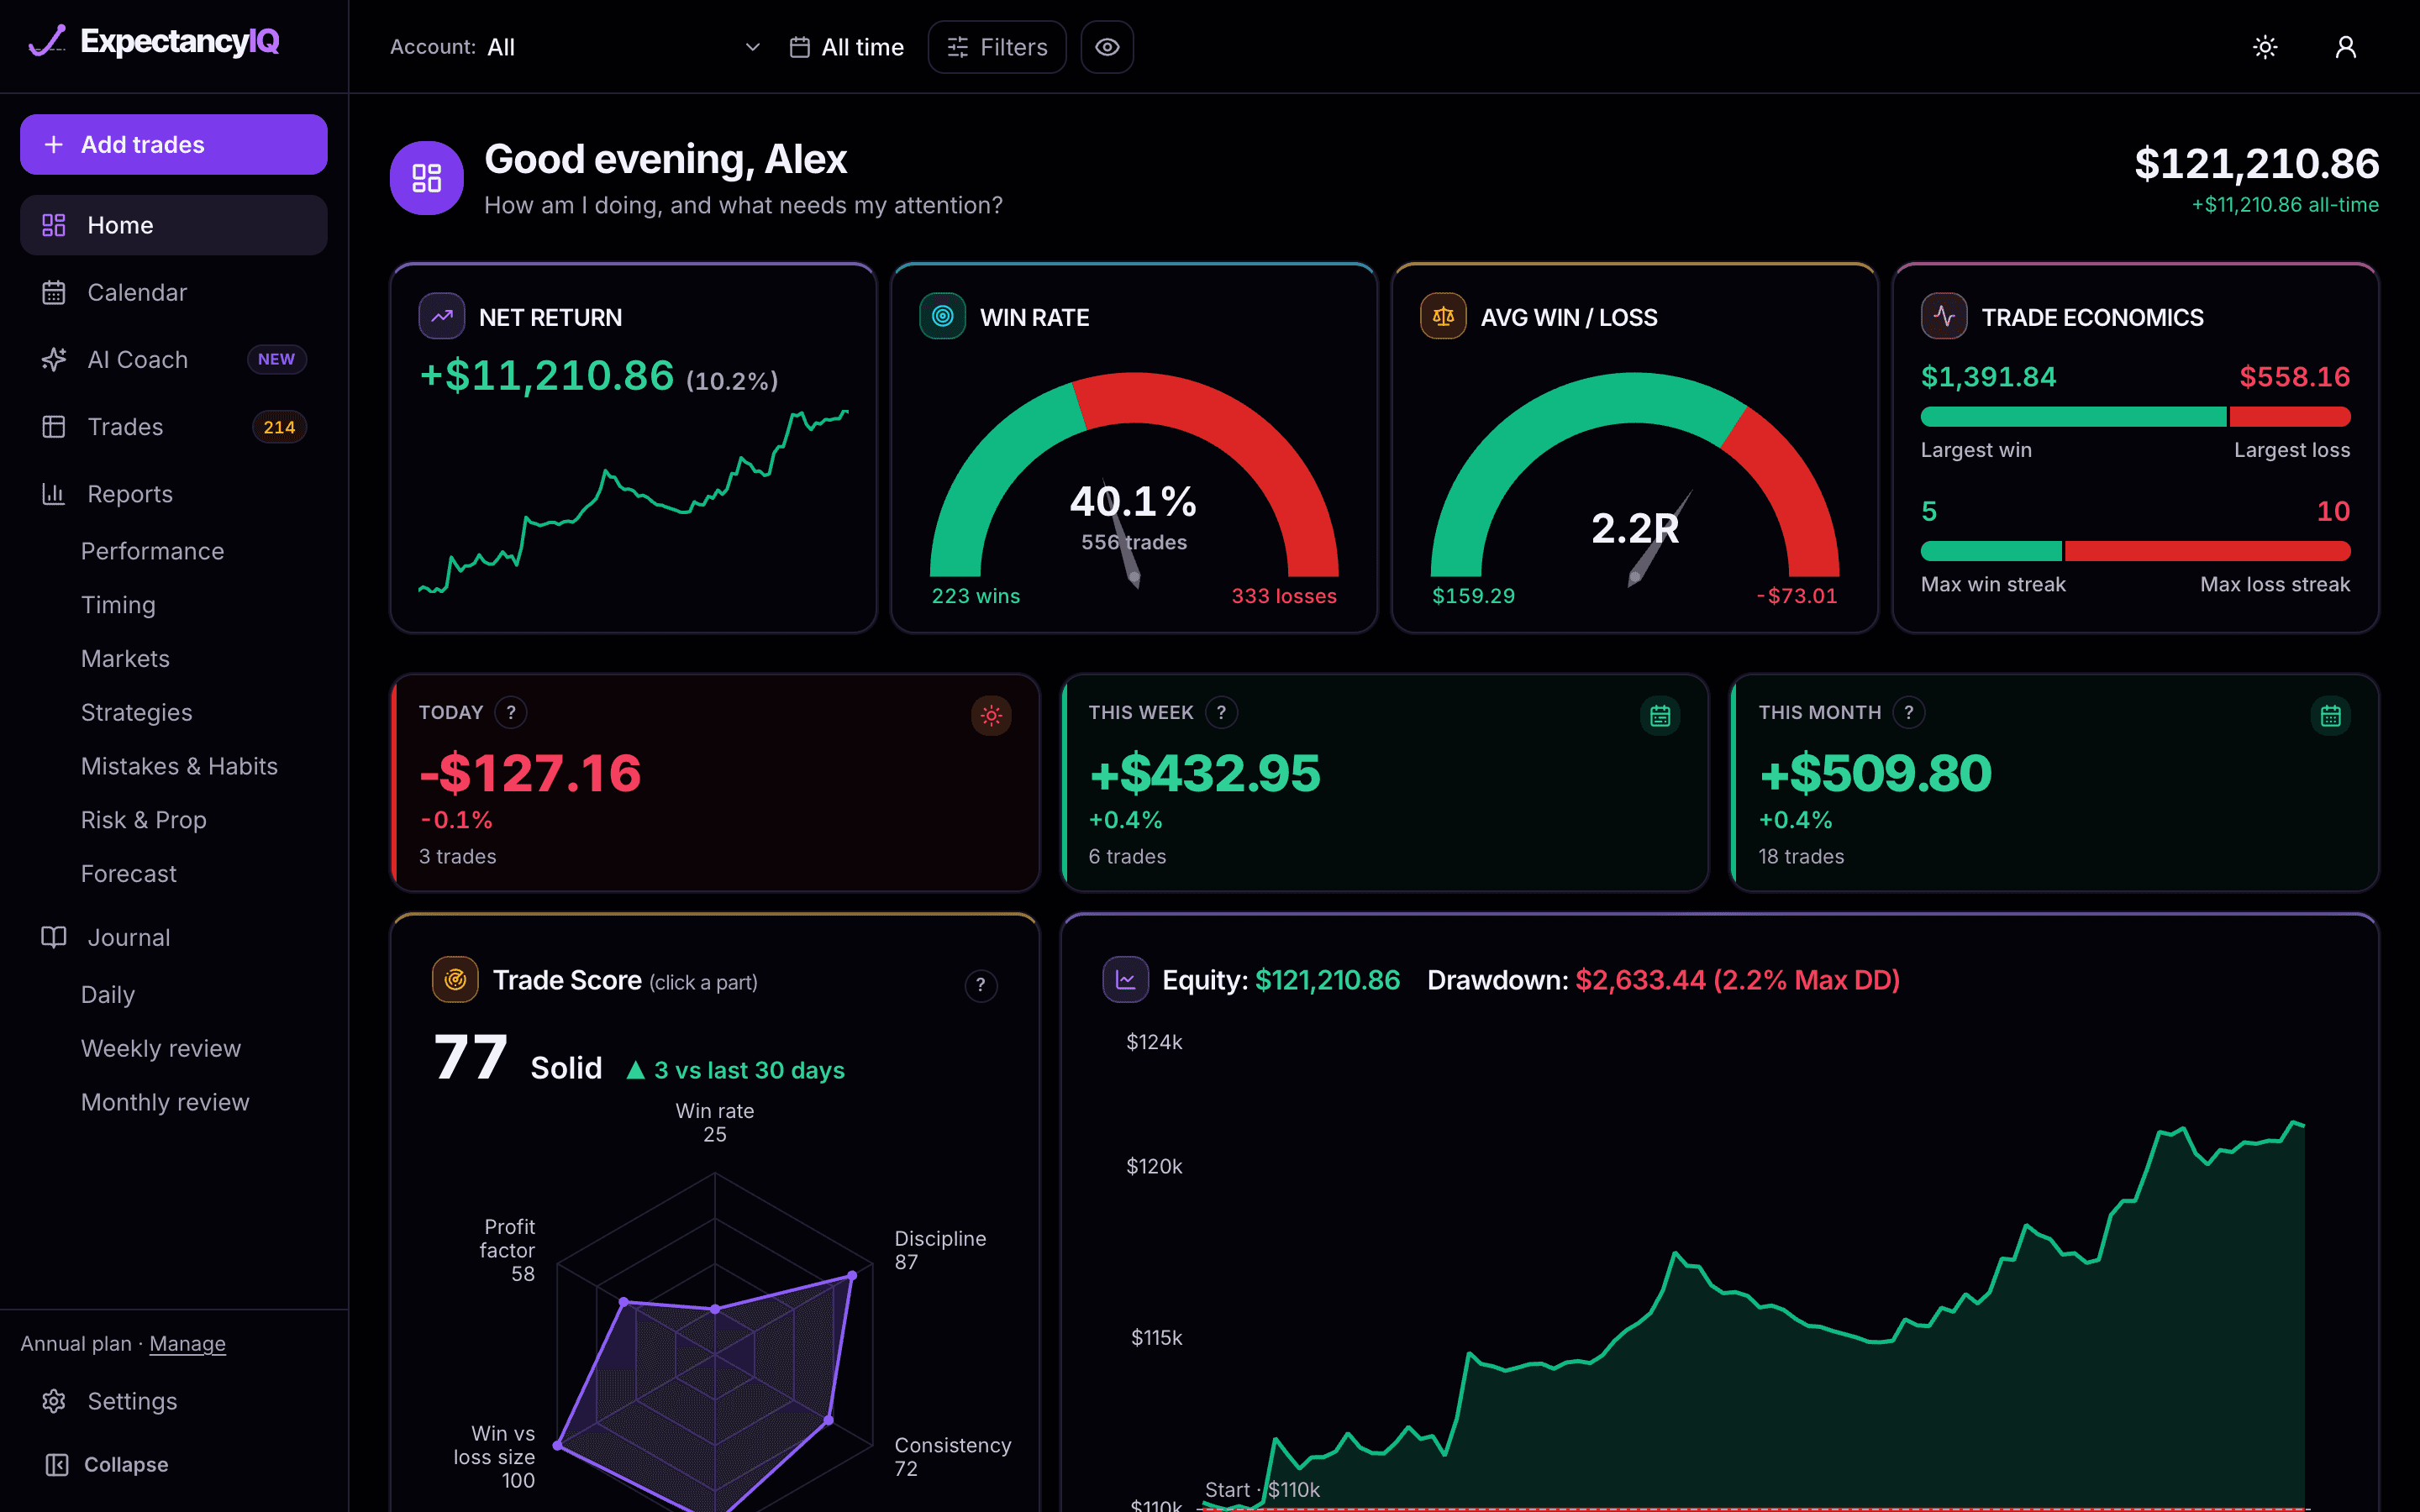Viewport: 2420px width, 1512px height.
Task: Open the AI Coach section
Action: click(x=174, y=359)
